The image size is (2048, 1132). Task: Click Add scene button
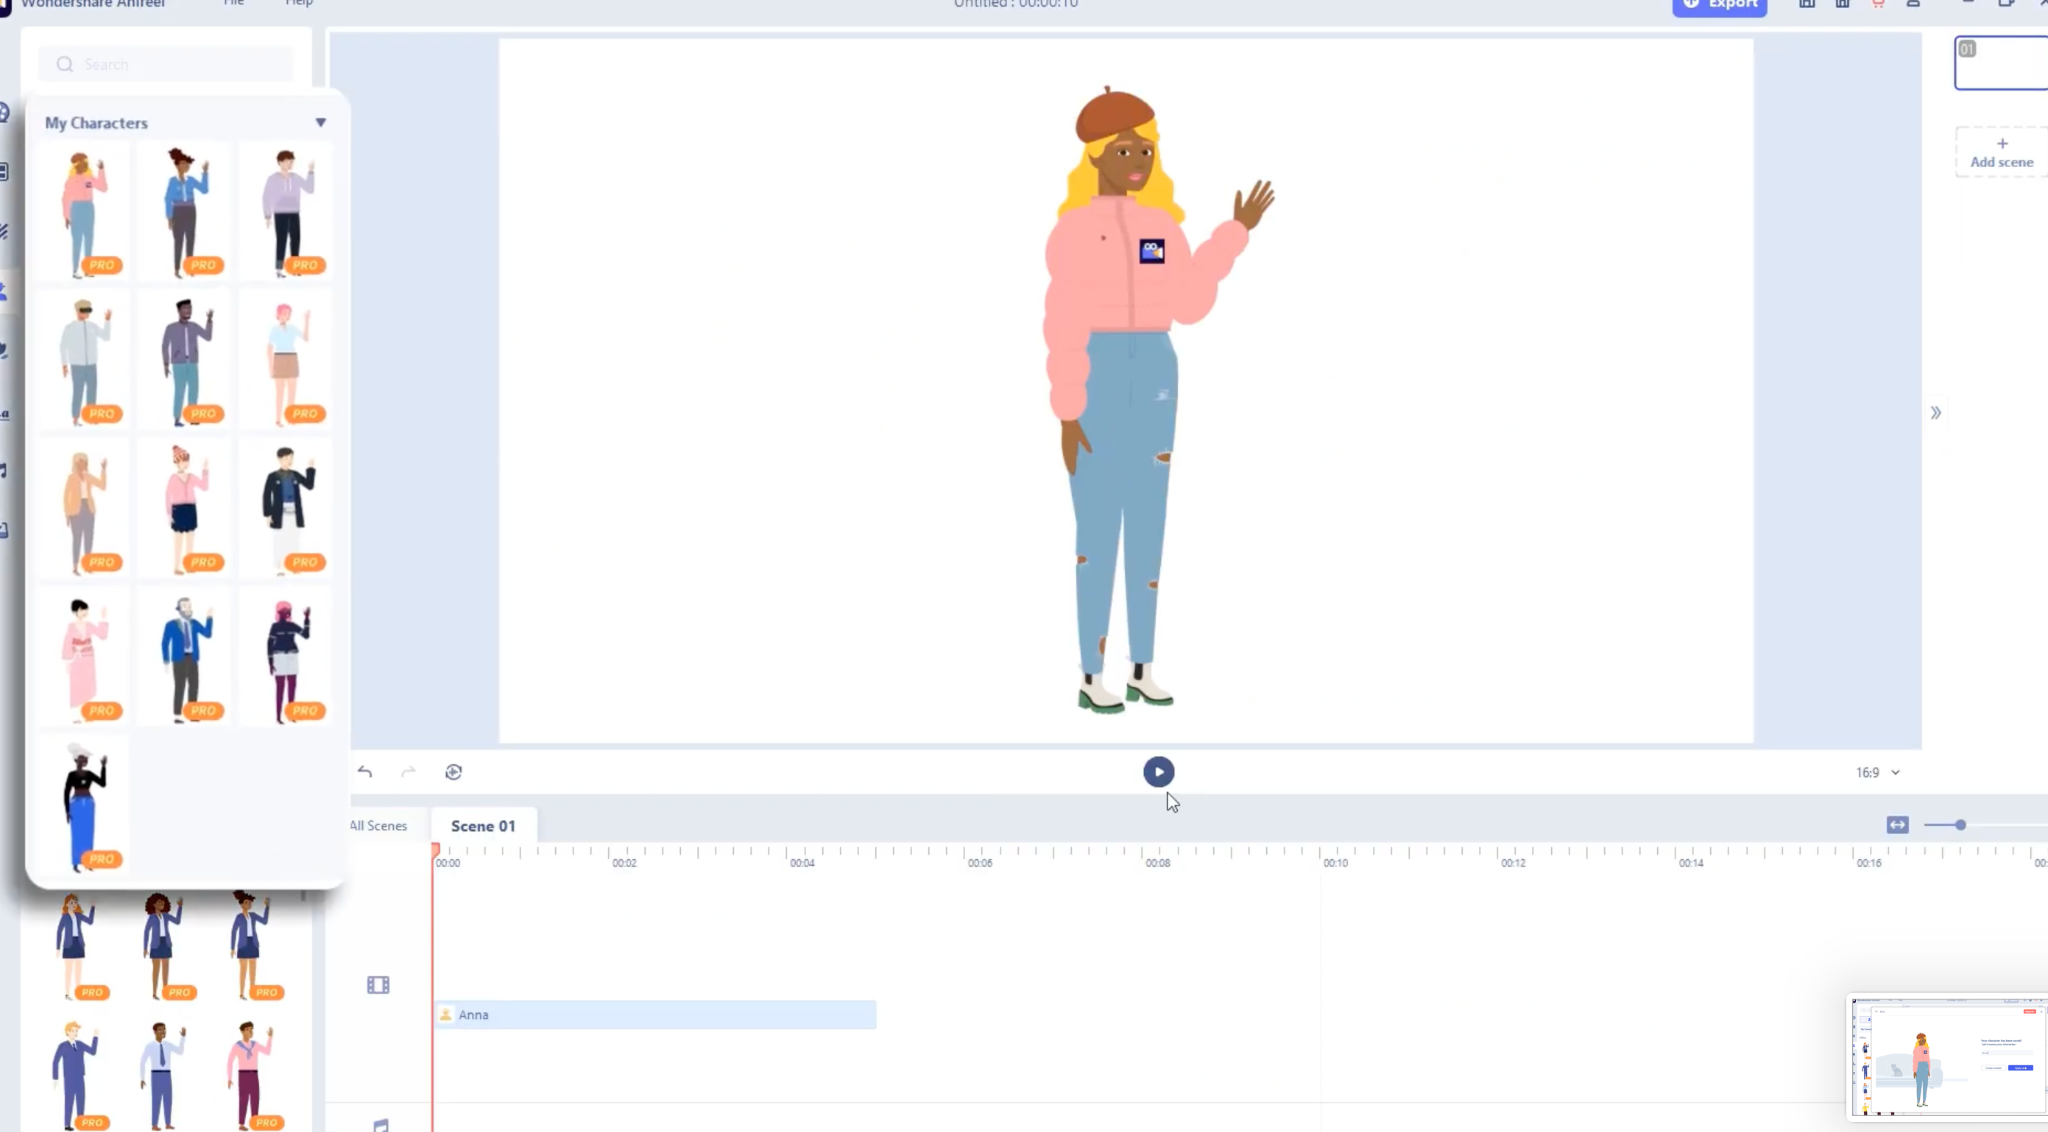2001,153
